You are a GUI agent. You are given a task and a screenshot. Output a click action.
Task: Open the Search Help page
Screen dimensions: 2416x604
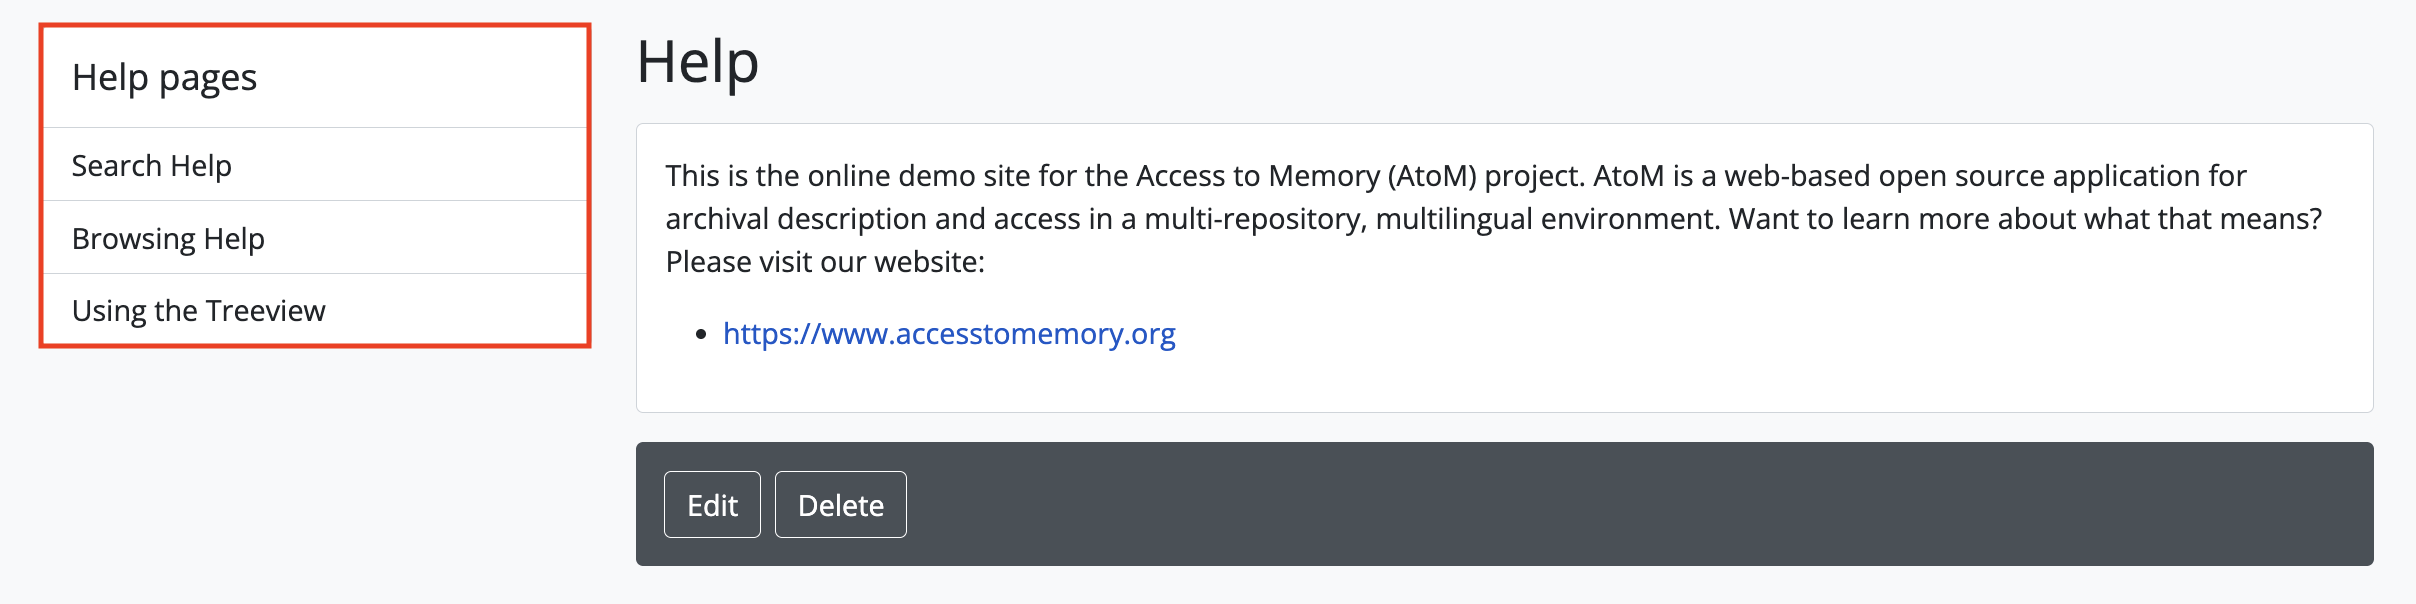click(152, 166)
